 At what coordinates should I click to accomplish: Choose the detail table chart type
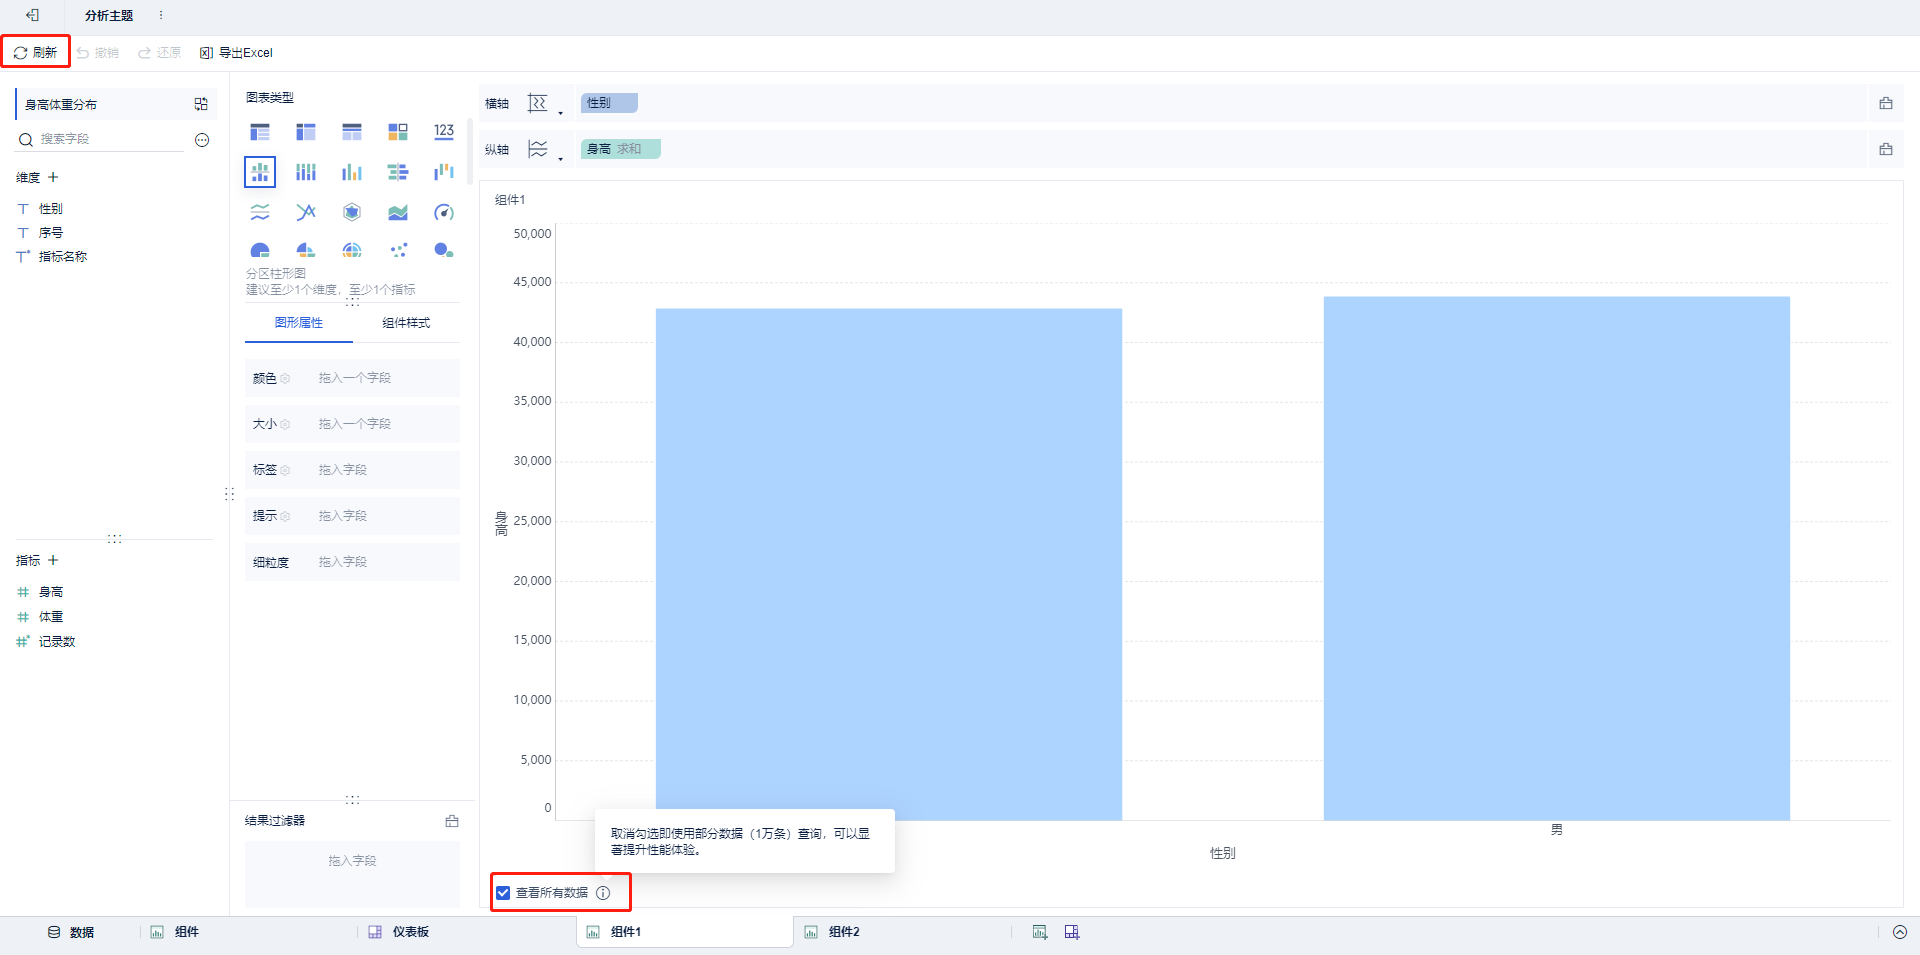(352, 132)
